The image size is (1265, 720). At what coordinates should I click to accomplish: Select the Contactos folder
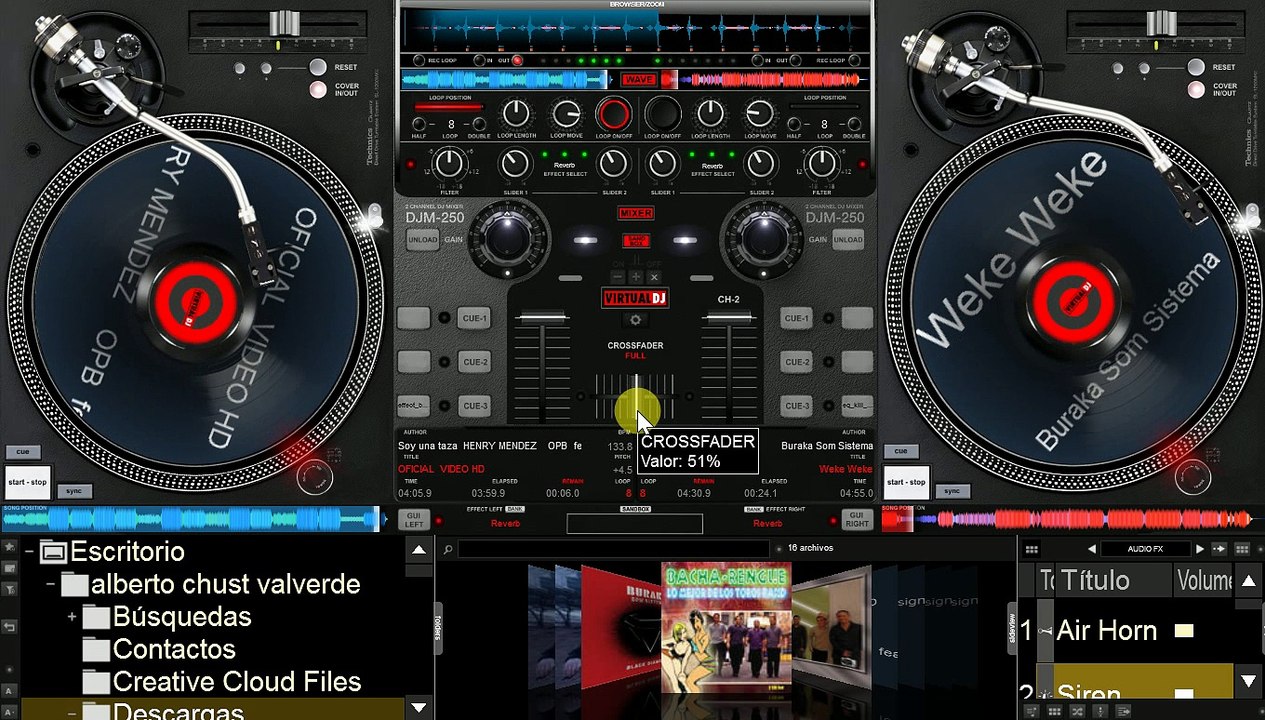tap(174, 649)
